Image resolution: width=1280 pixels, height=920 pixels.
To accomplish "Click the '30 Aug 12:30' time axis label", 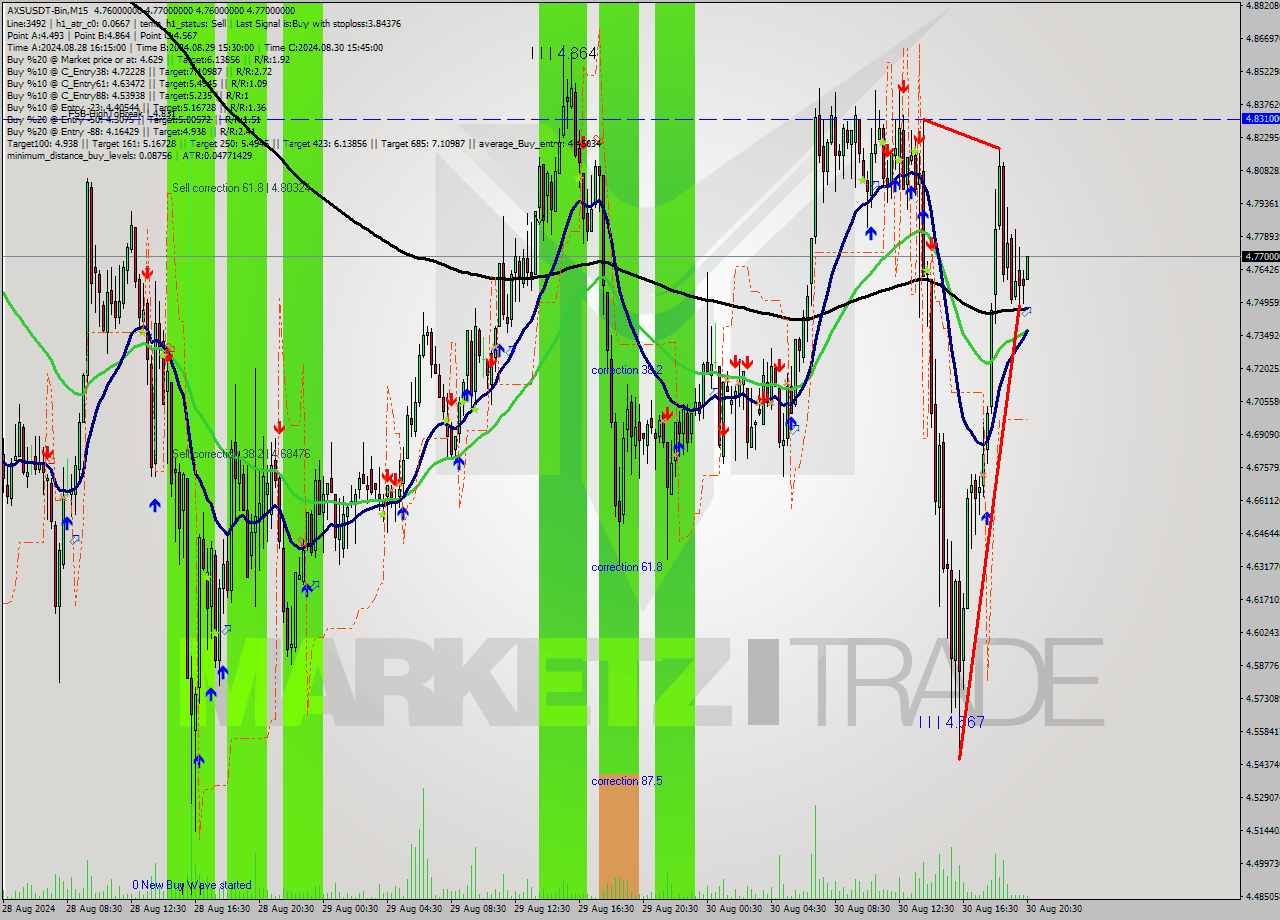I will click(928, 909).
